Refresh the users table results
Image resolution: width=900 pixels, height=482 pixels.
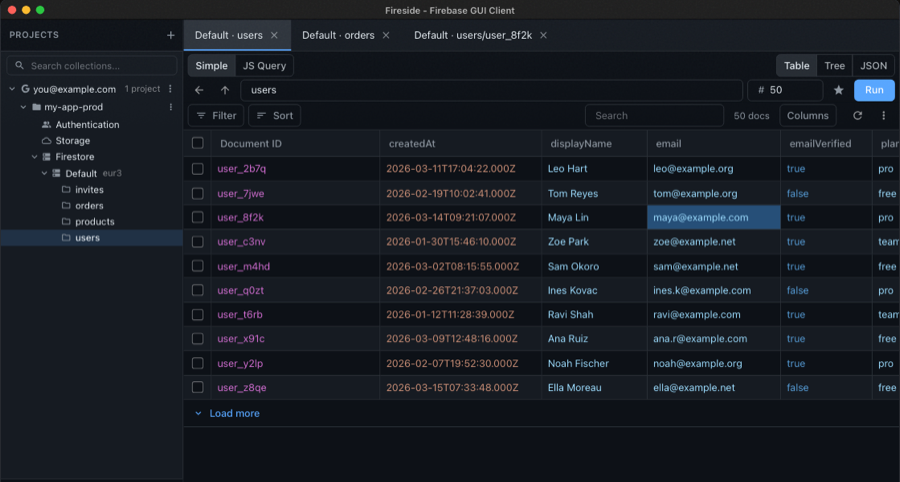point(858,115)
